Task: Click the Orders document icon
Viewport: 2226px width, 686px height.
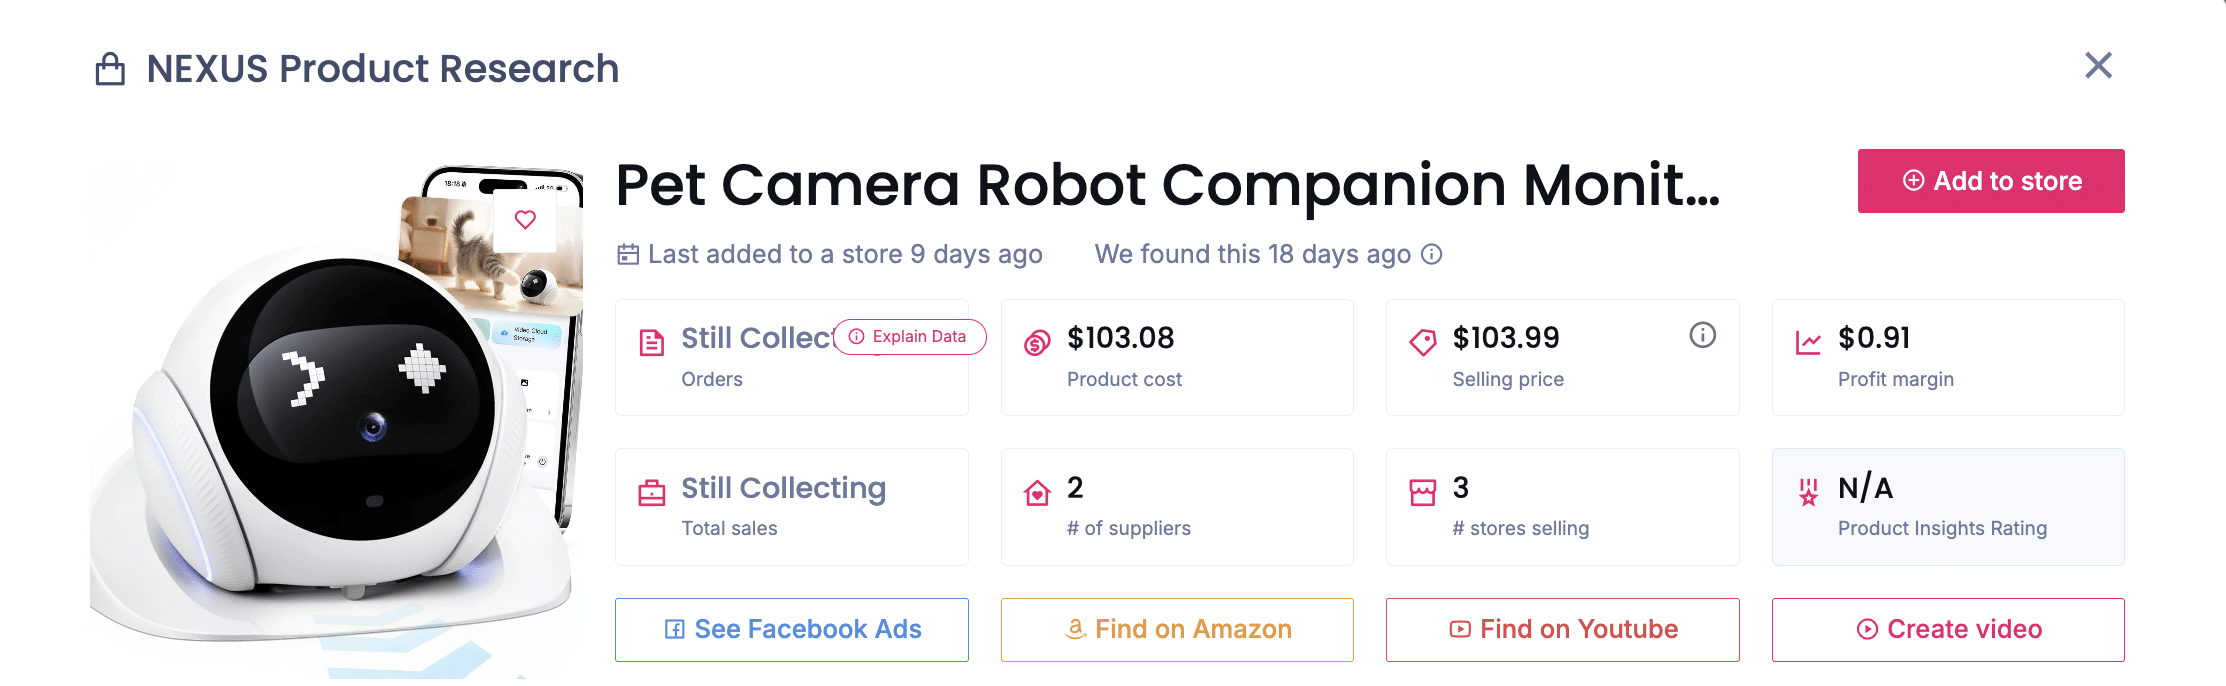Action: pos(652,343)
